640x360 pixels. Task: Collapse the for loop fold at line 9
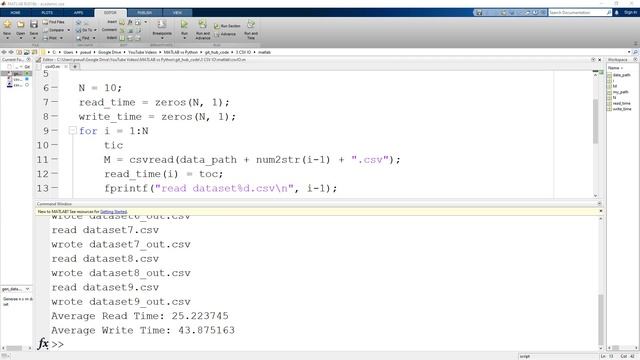pyautogui.click(x=73, y=131)
